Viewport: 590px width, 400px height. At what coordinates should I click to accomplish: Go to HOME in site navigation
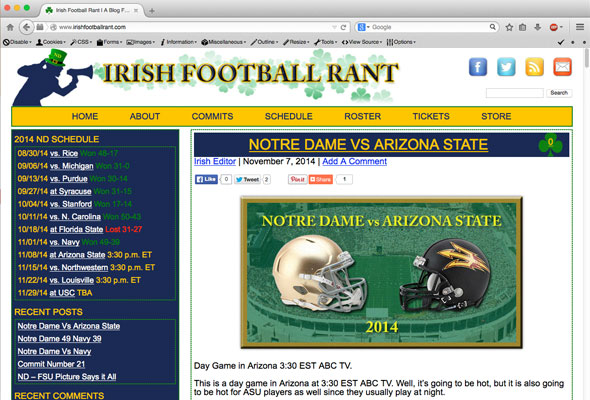(85, 116)
